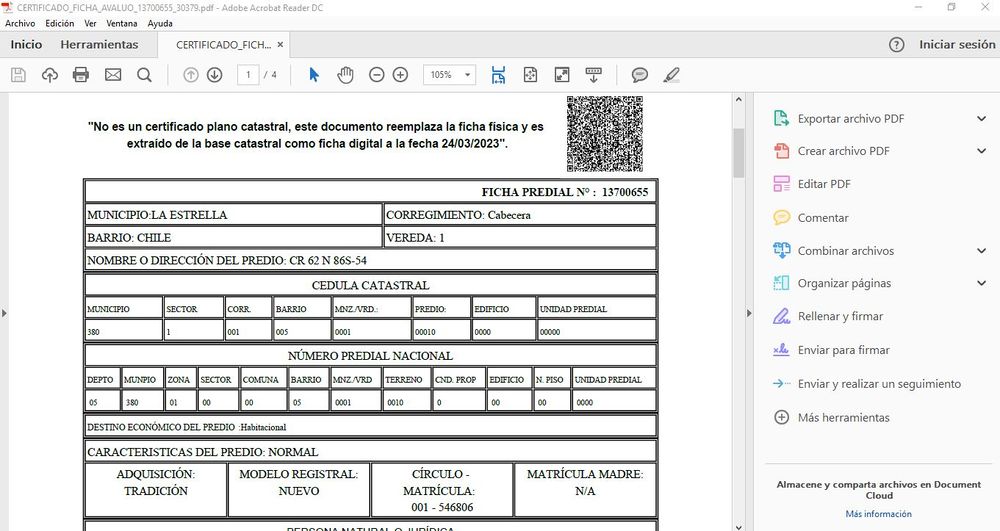Expand Exportar archivo PDF chevron
The height and width of the screenshot is (531, 1000).
click(982, 119)
